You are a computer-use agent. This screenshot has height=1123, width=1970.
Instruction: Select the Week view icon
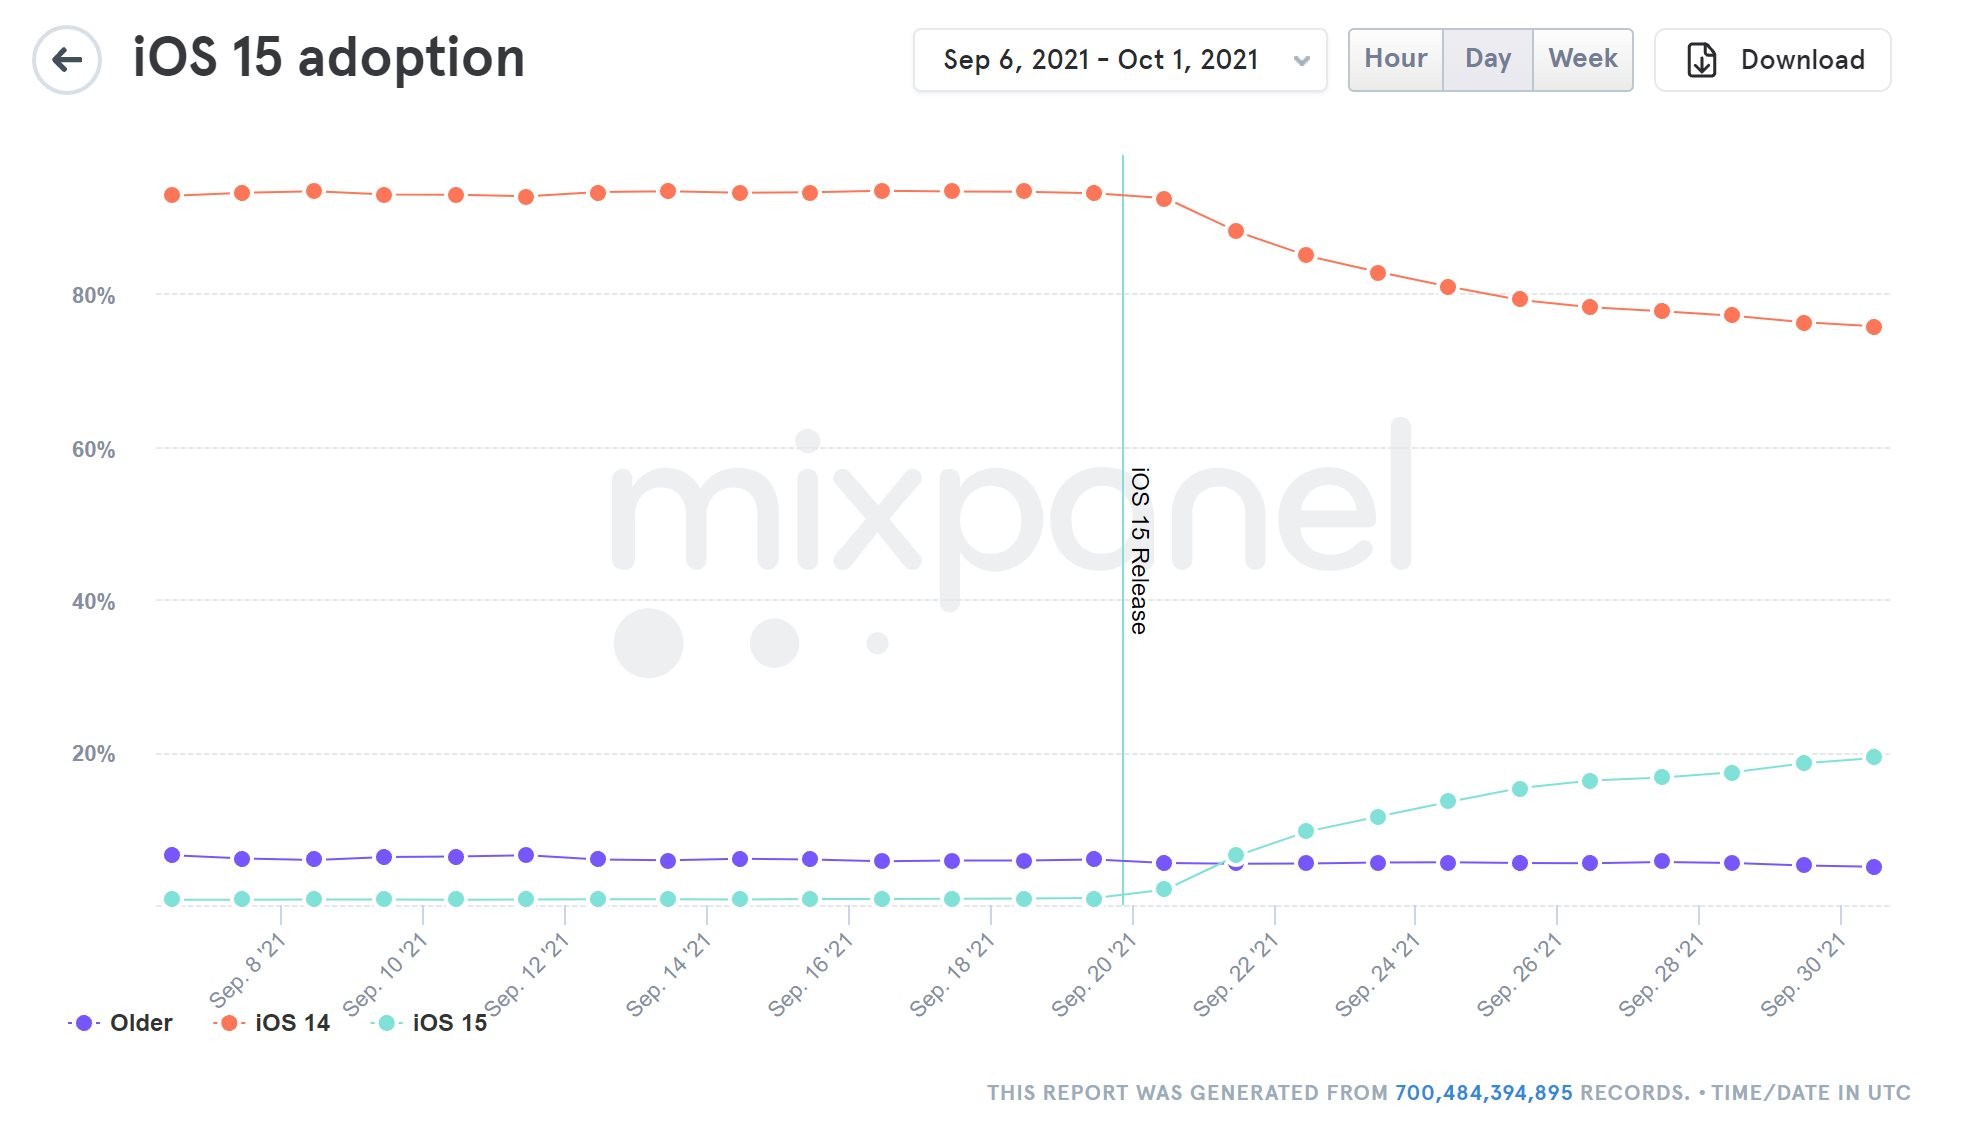coord(1582,61)
